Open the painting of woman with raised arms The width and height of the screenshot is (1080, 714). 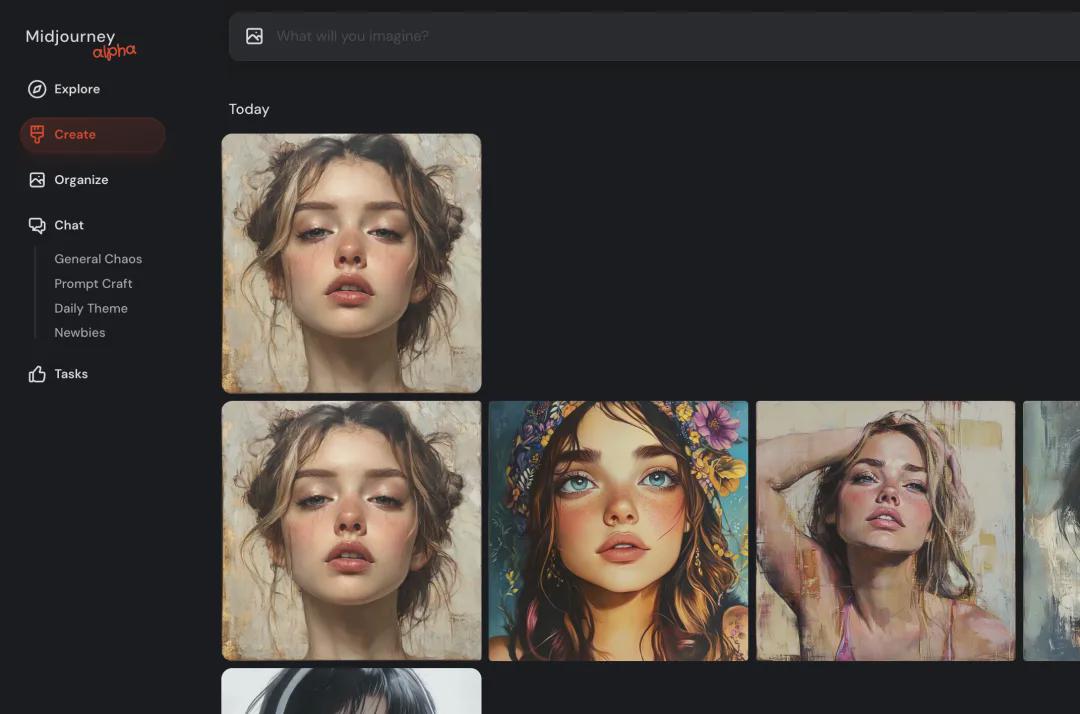point(885,531)
